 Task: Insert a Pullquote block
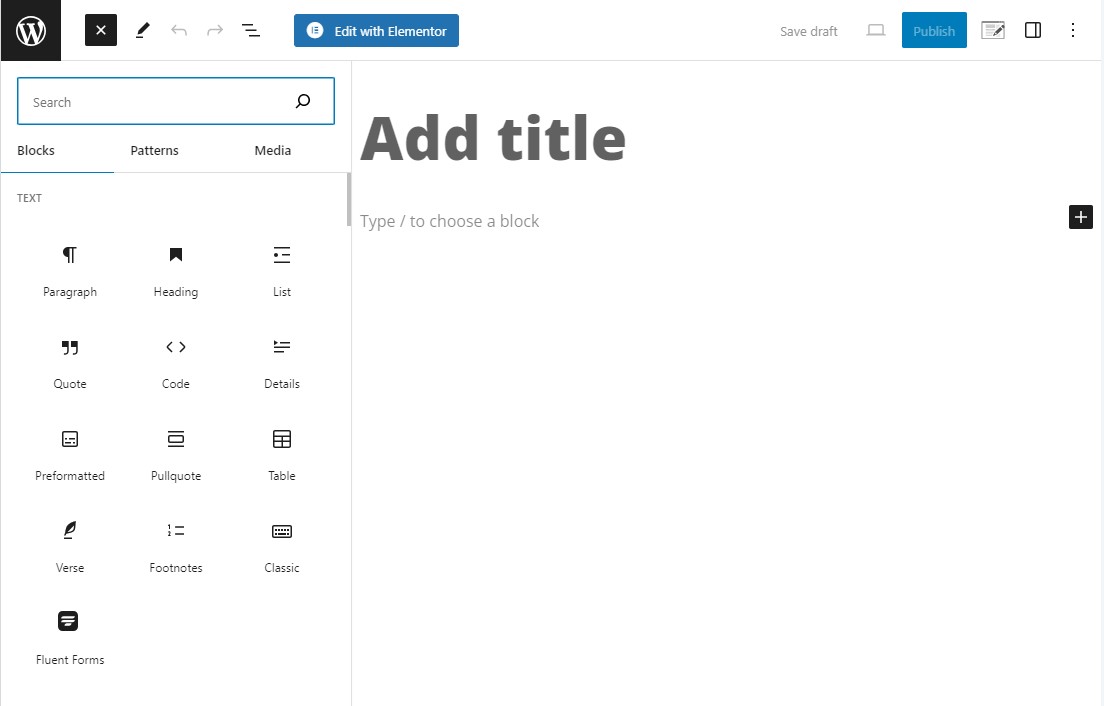click(x=176, y=456)
